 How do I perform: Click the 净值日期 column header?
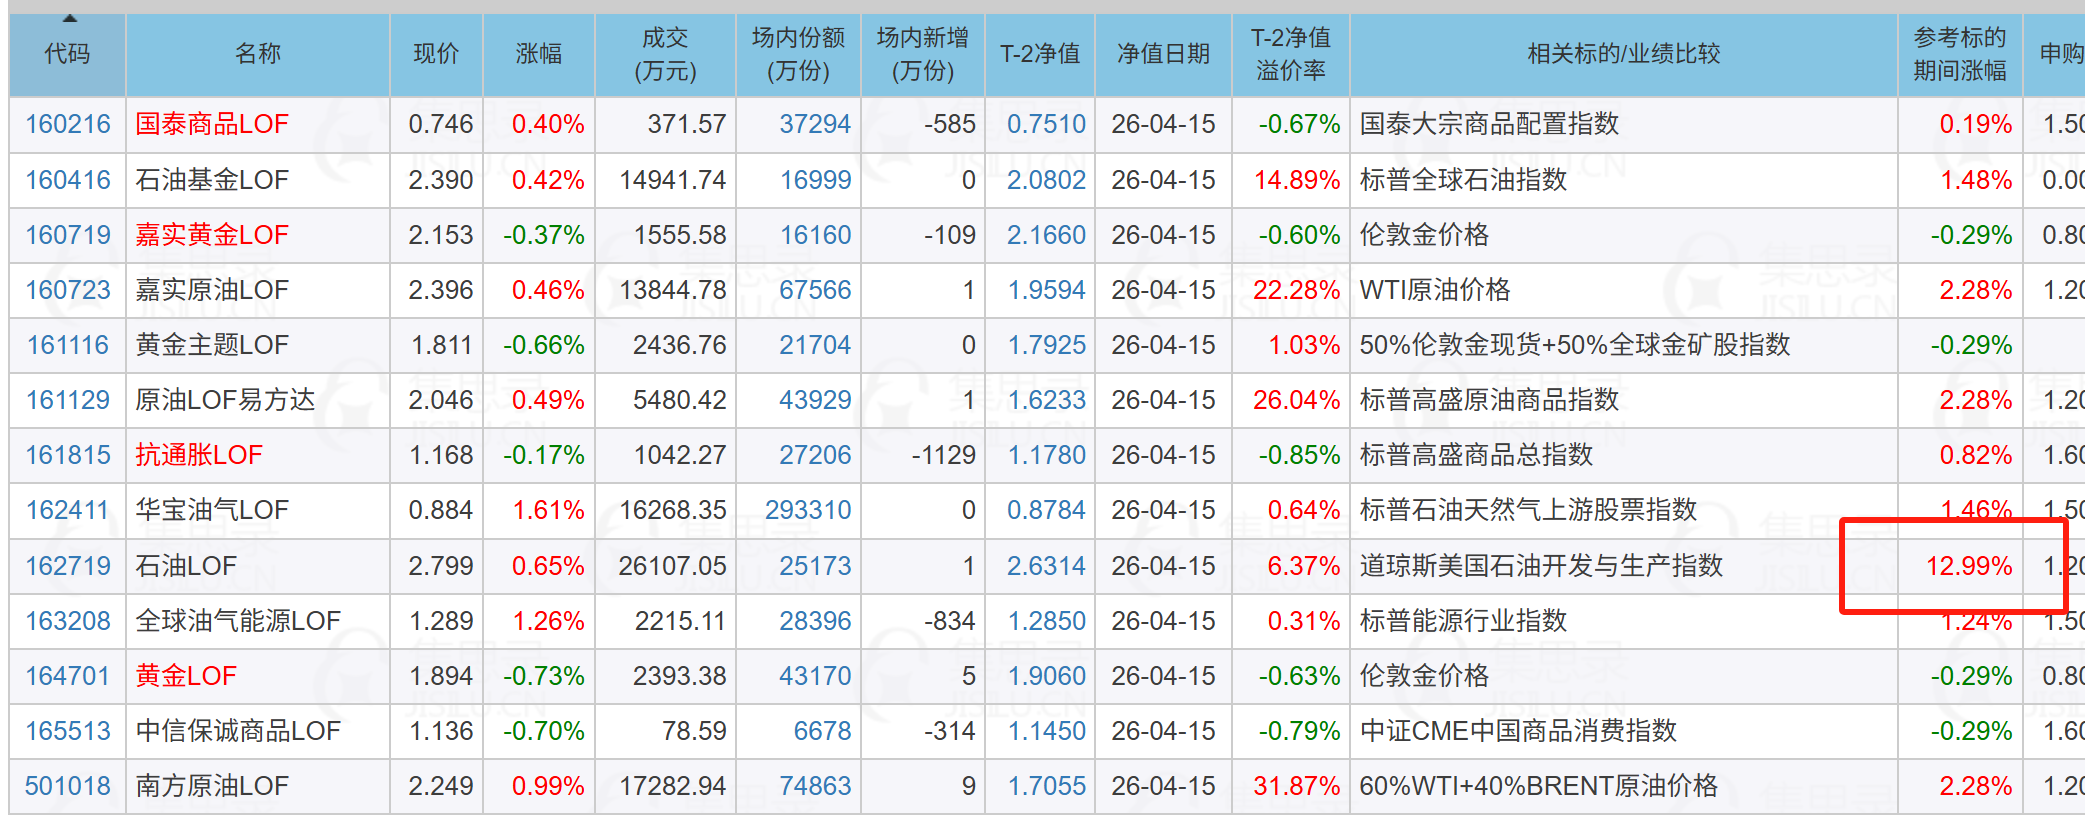coord(1163,54)
